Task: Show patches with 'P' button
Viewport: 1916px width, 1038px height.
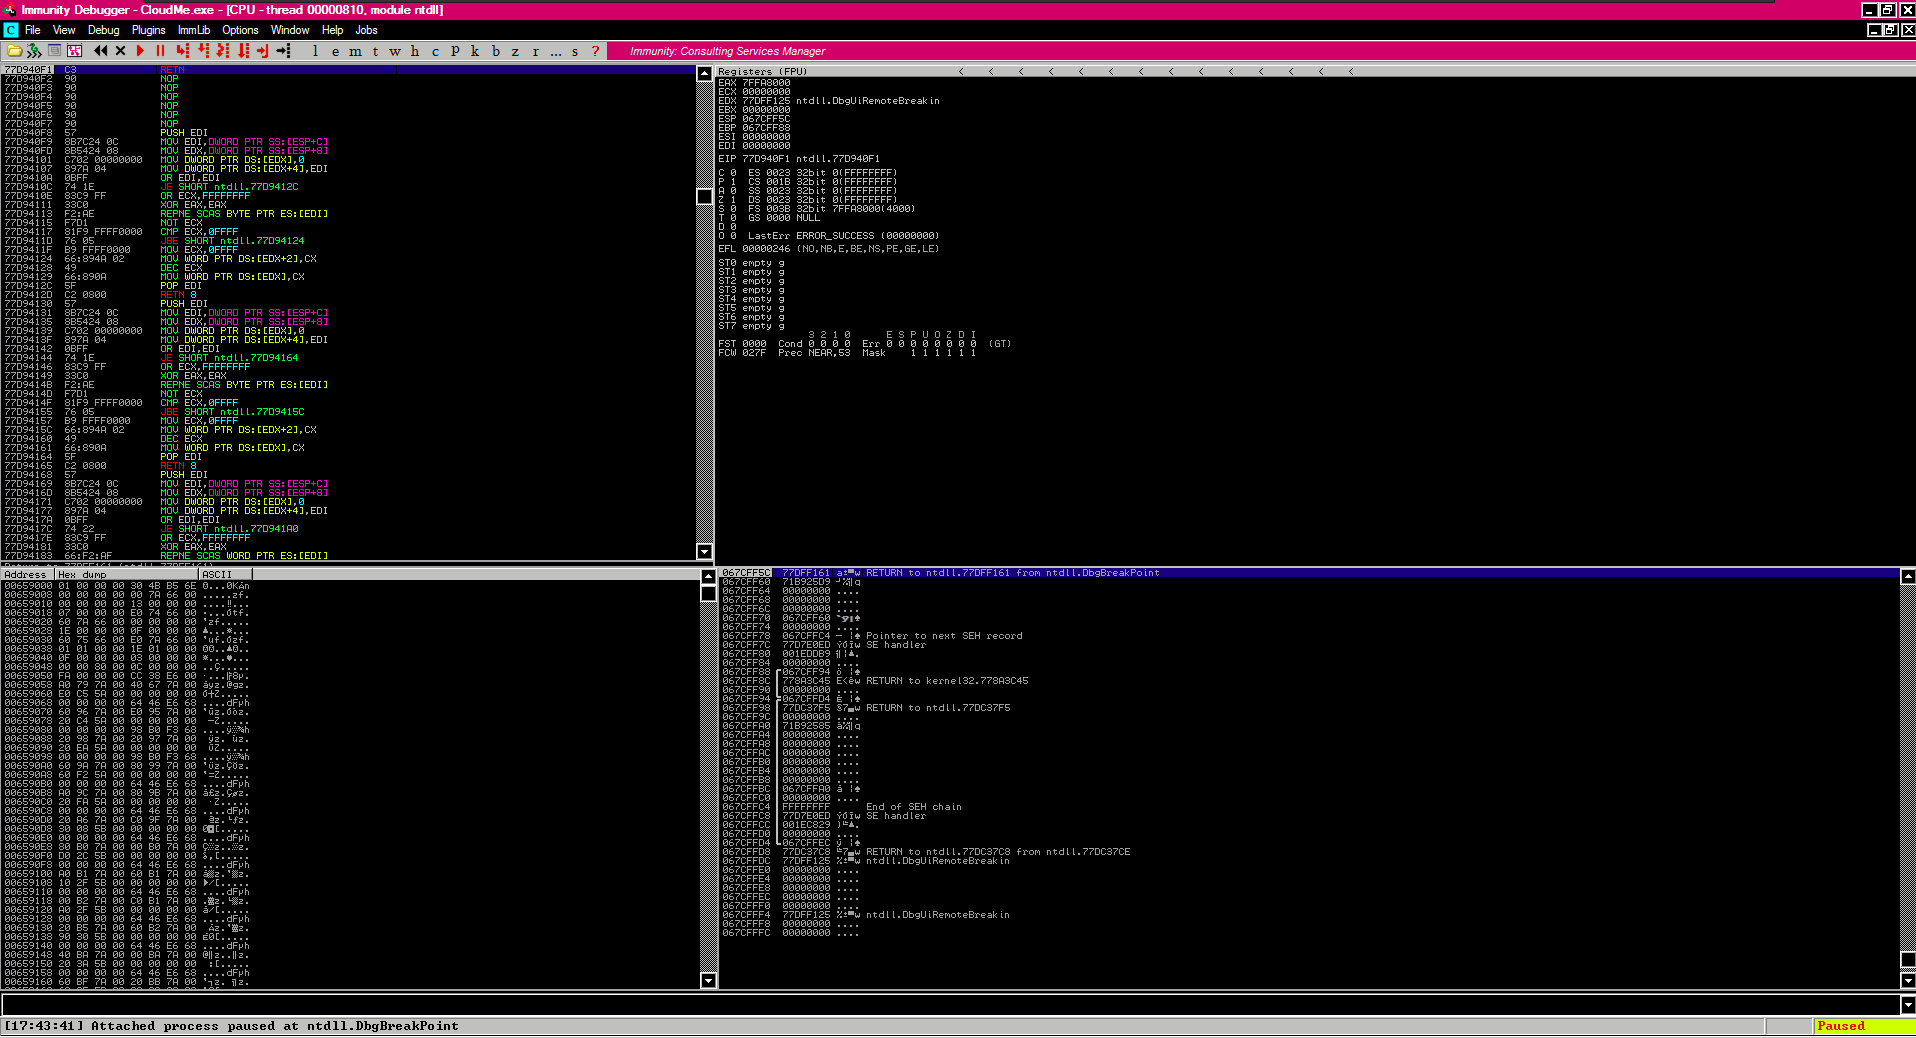Action: pyautogui.click(x=455, y=51)
